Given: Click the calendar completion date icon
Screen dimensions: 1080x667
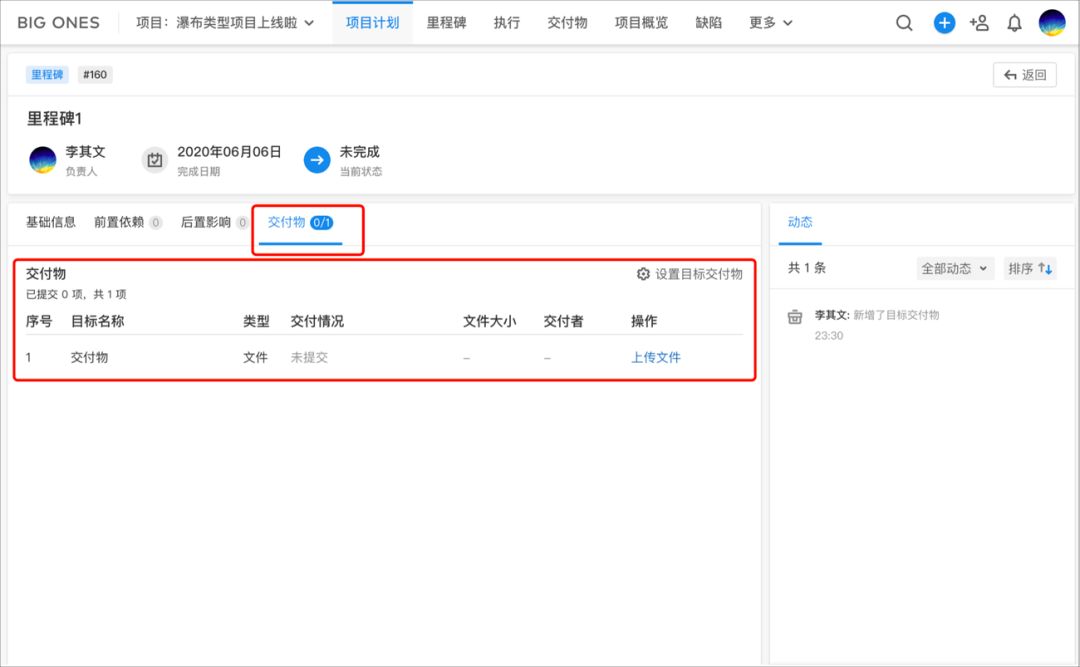Looking at the screenshot, I should pos(154,160).
